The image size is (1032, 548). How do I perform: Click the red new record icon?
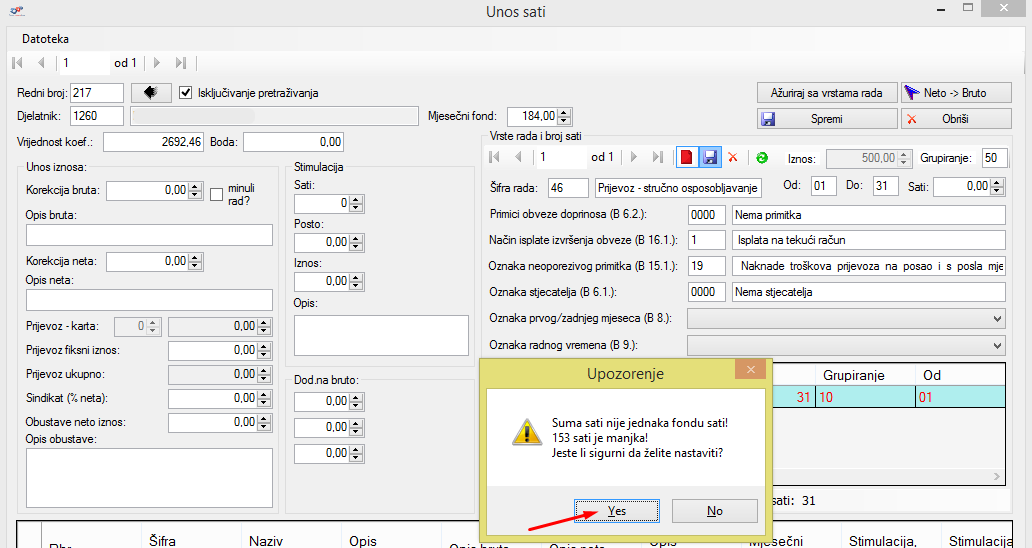(687, 158)
